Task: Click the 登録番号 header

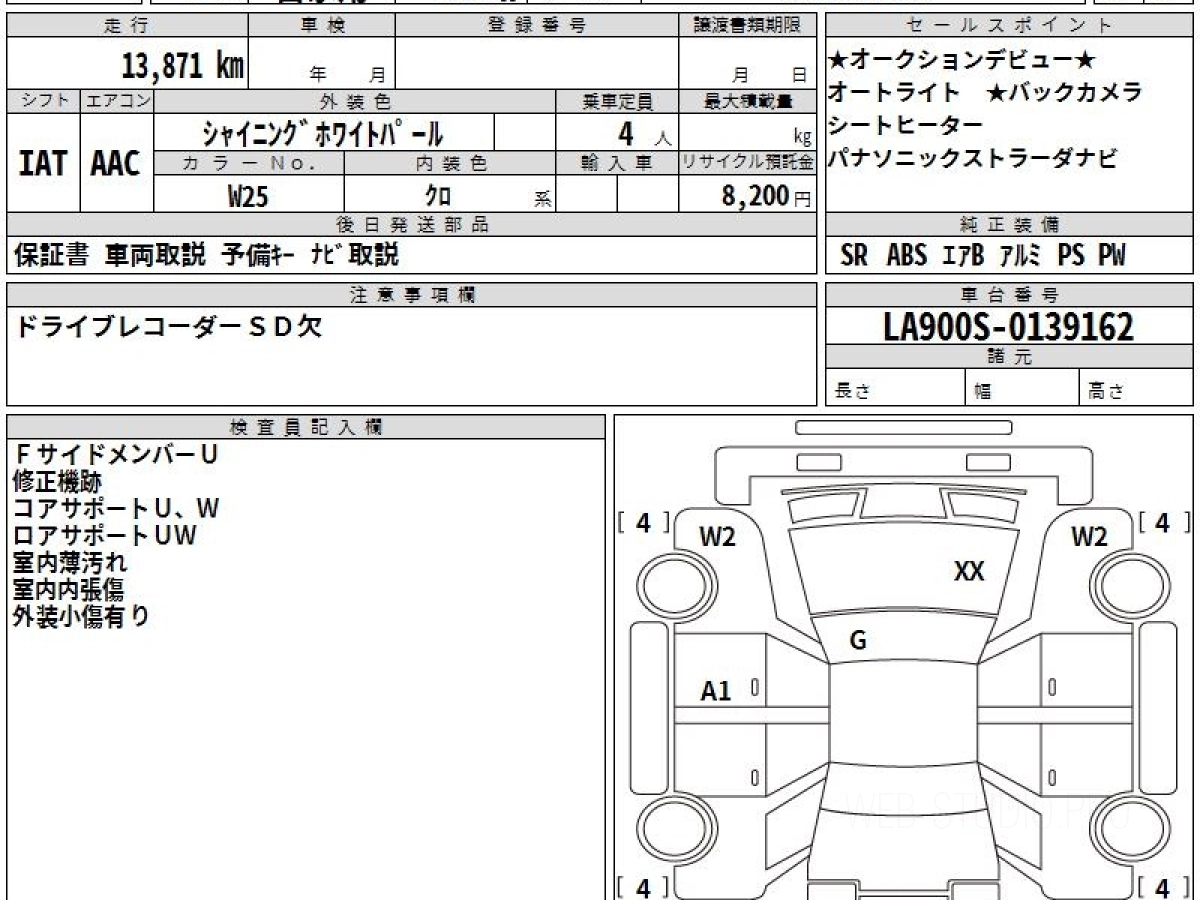Action: (536, 26)
